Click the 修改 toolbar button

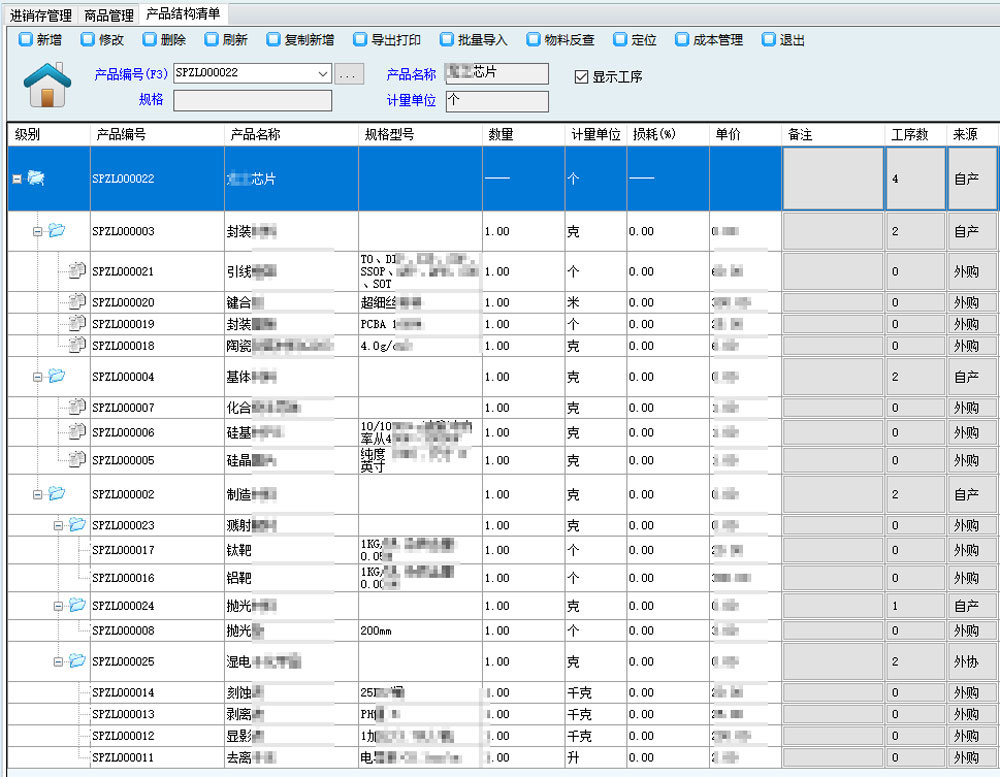(x=103, y=40)
